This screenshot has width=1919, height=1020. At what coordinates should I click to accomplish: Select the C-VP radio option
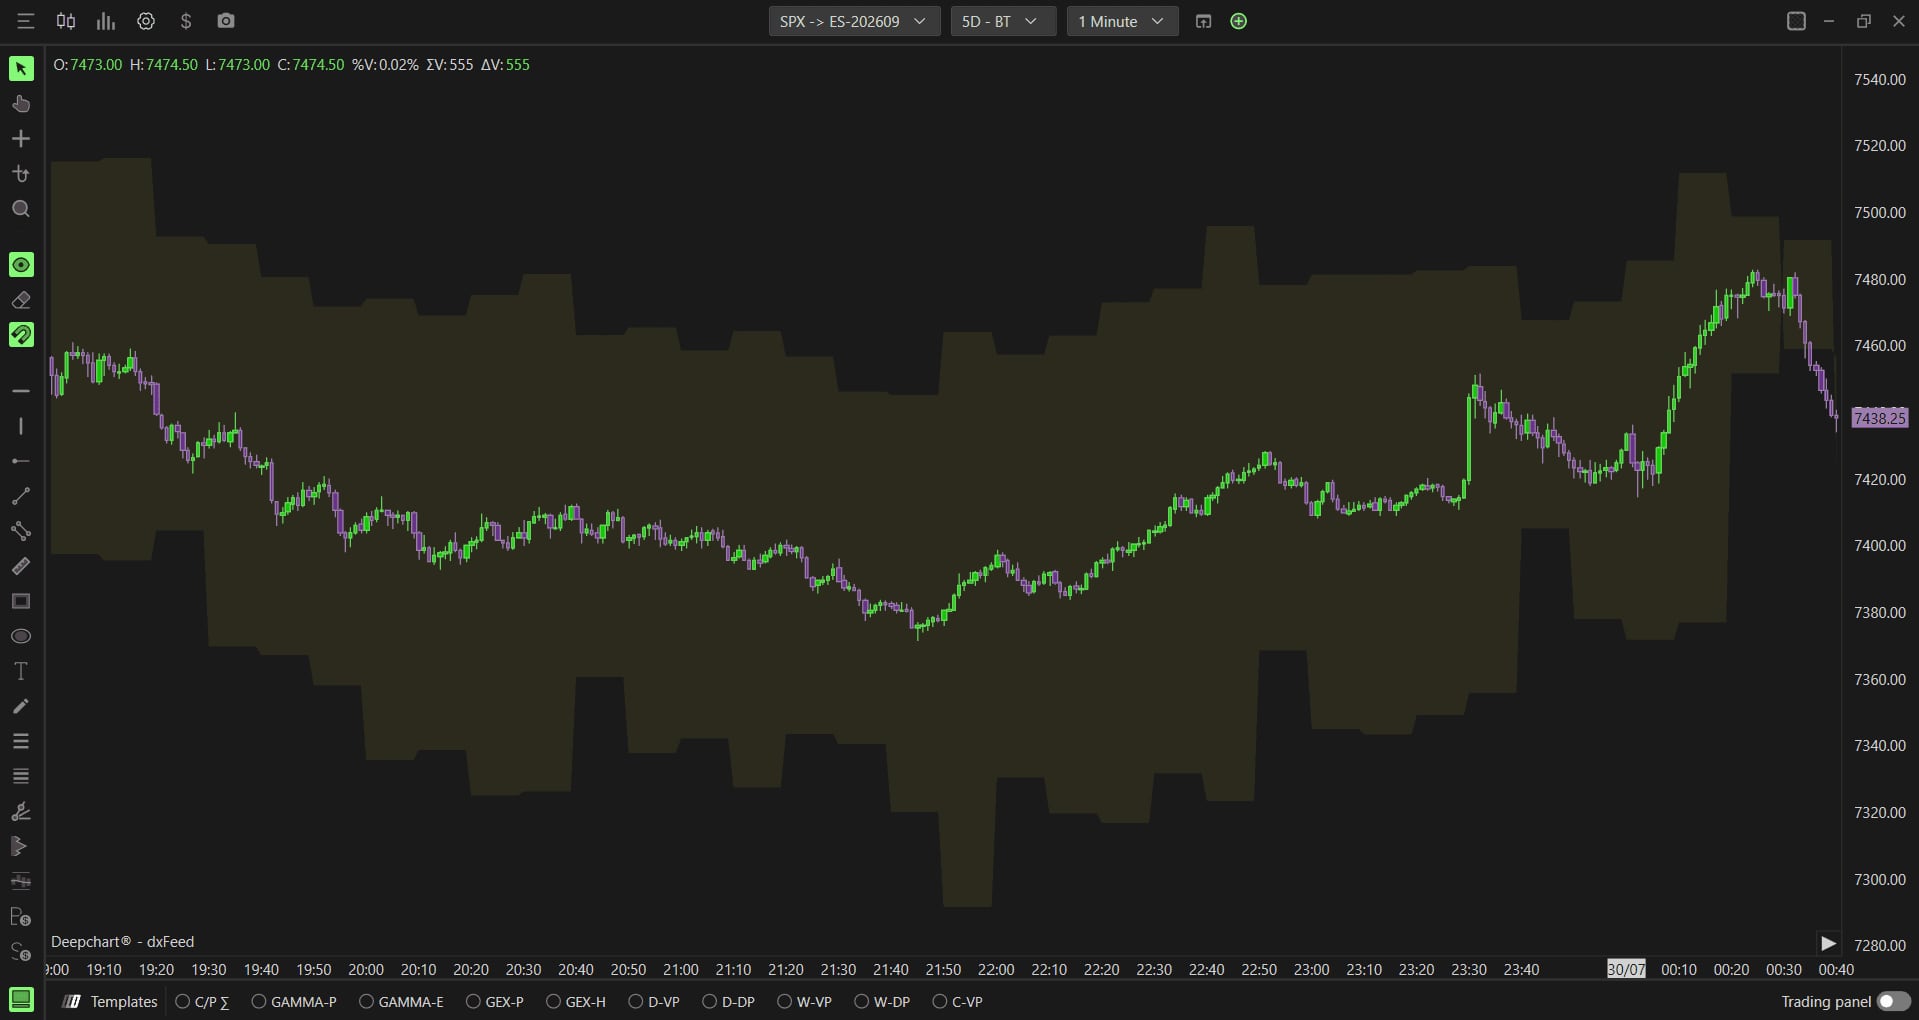pos(957,1002)
